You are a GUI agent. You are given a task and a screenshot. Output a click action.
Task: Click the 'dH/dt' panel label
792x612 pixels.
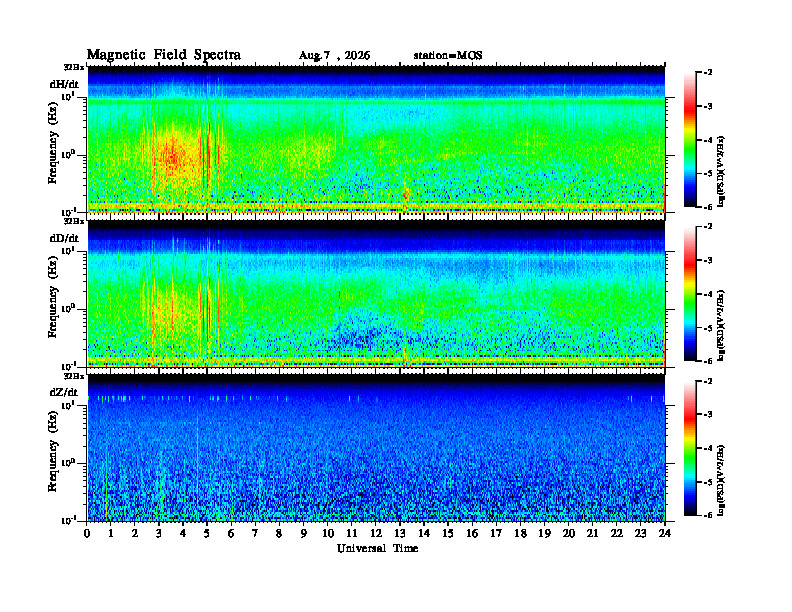tap(64, 84)
